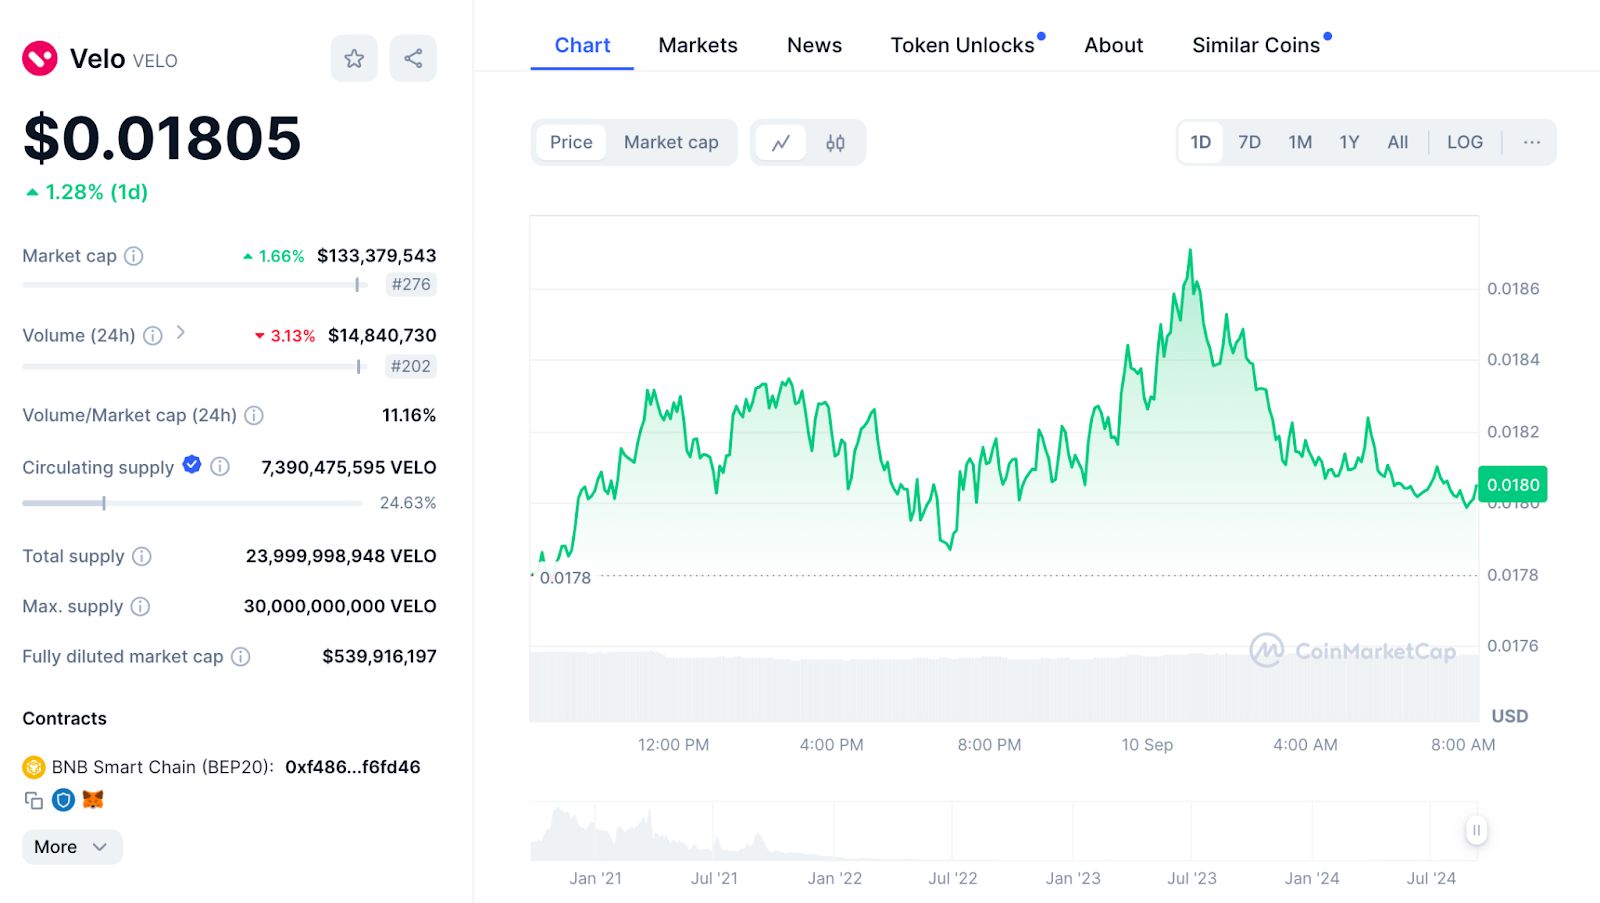
Task: Click the MetaMask fox icon
Action: (x=93, y=799)
